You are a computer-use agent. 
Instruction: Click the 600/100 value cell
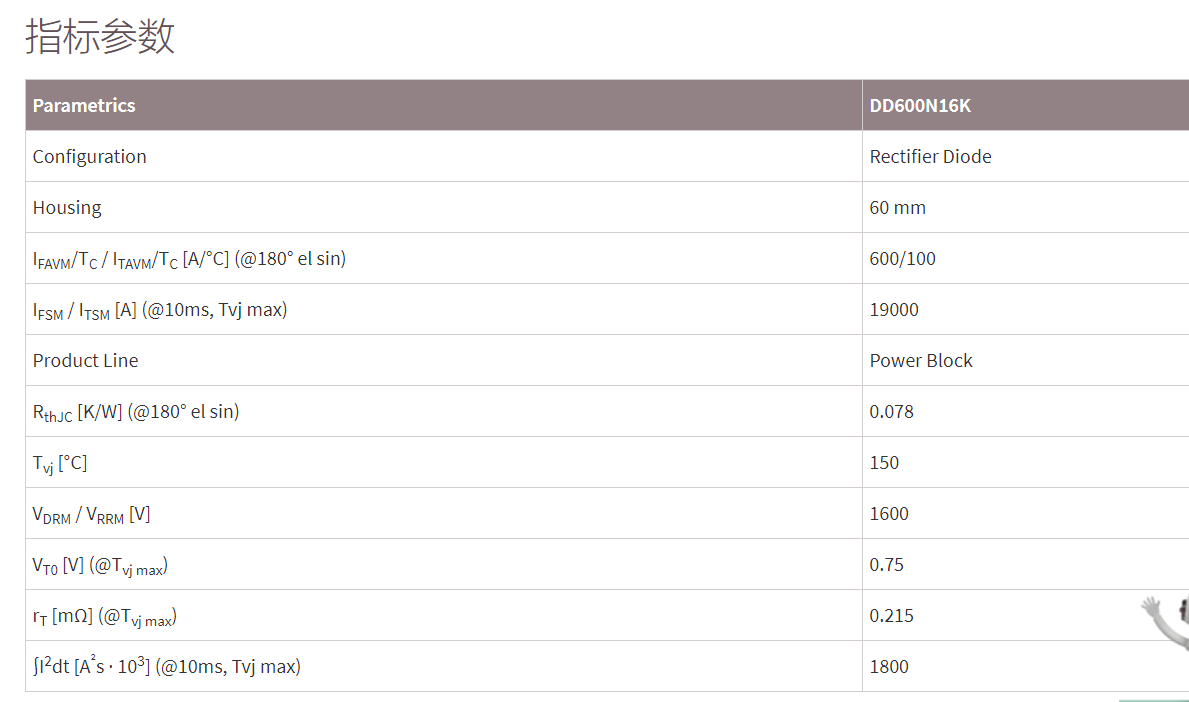coord(902,258)
